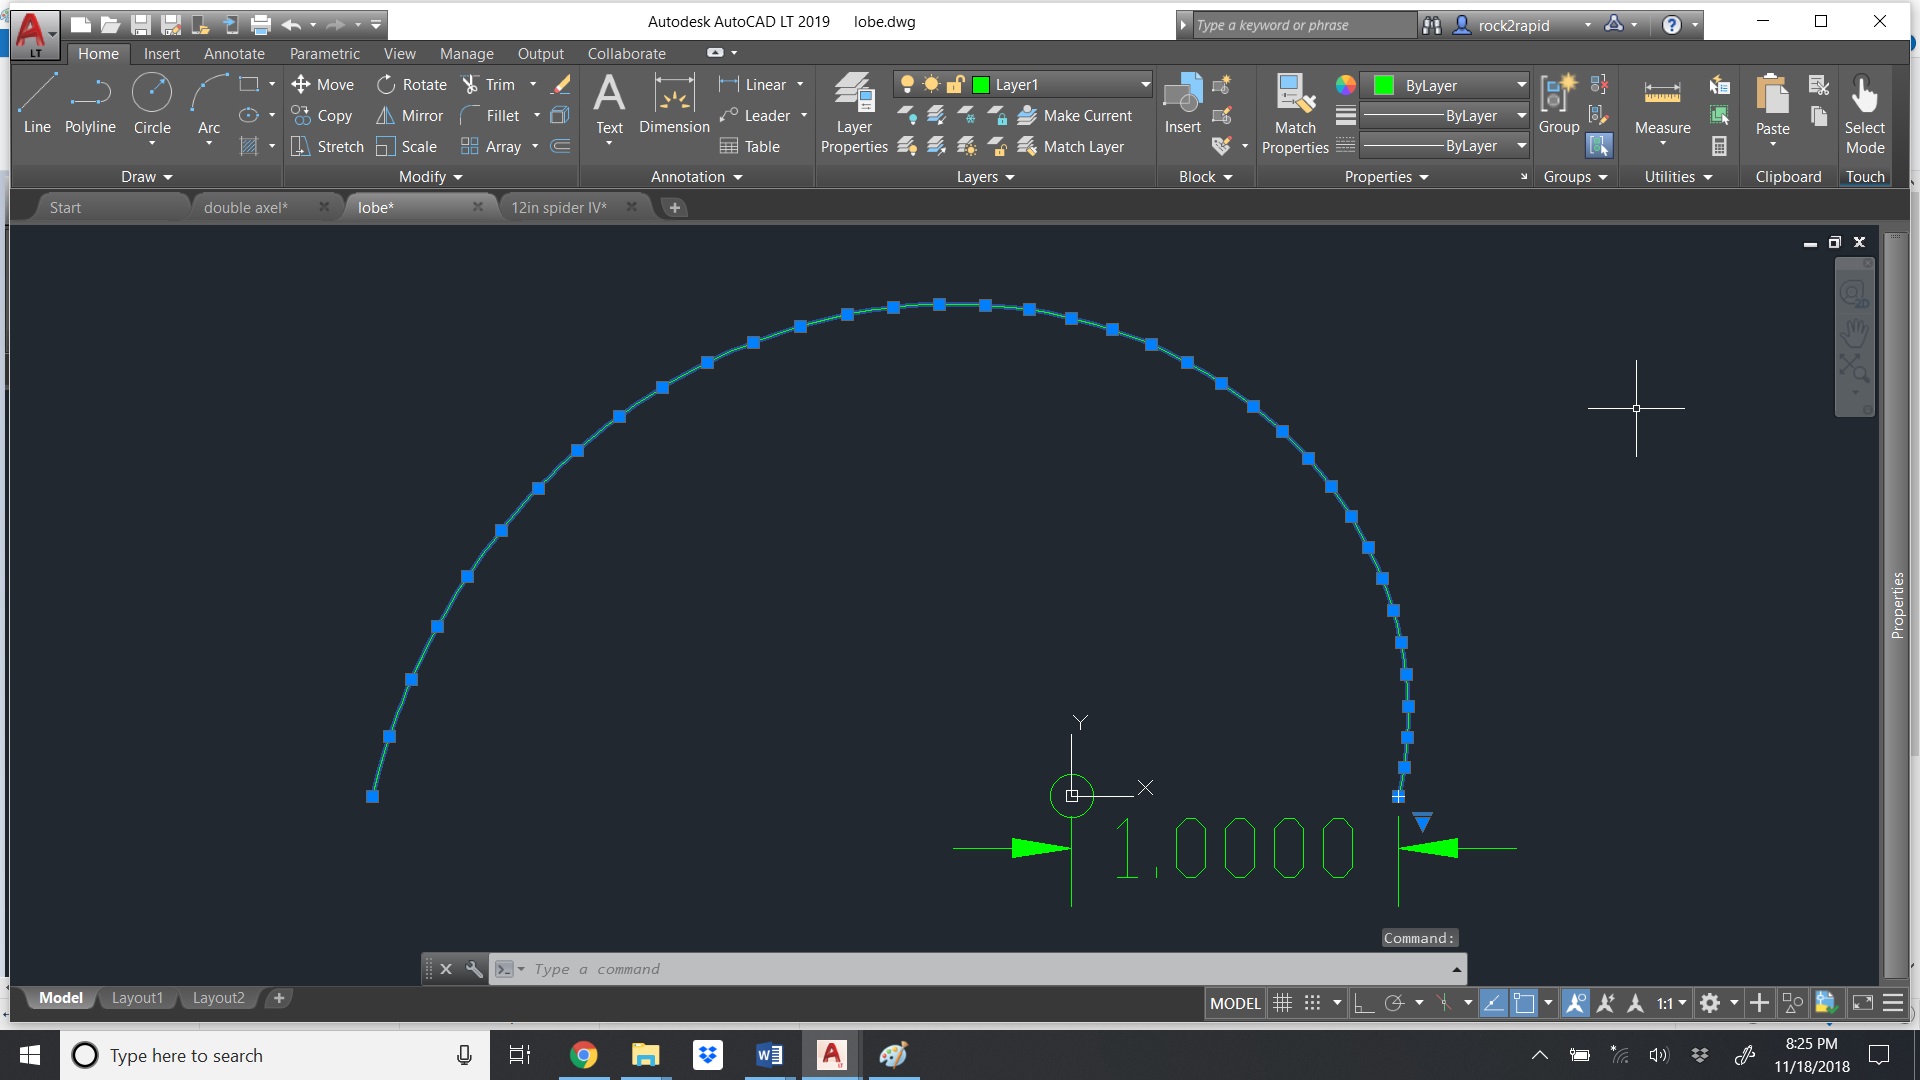Click the Stretch tool
The image size is (1920, 1080).
(327, 147)
